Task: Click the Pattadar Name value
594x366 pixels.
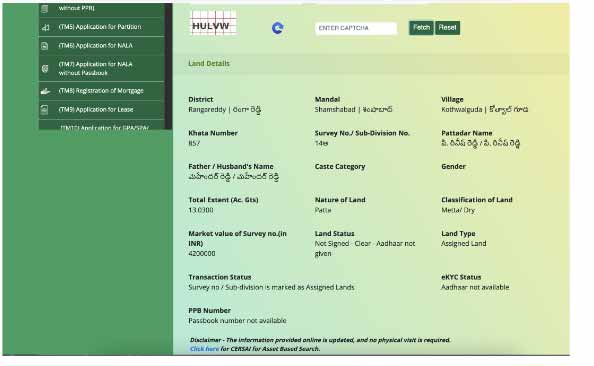Action: tap(480, 143)
